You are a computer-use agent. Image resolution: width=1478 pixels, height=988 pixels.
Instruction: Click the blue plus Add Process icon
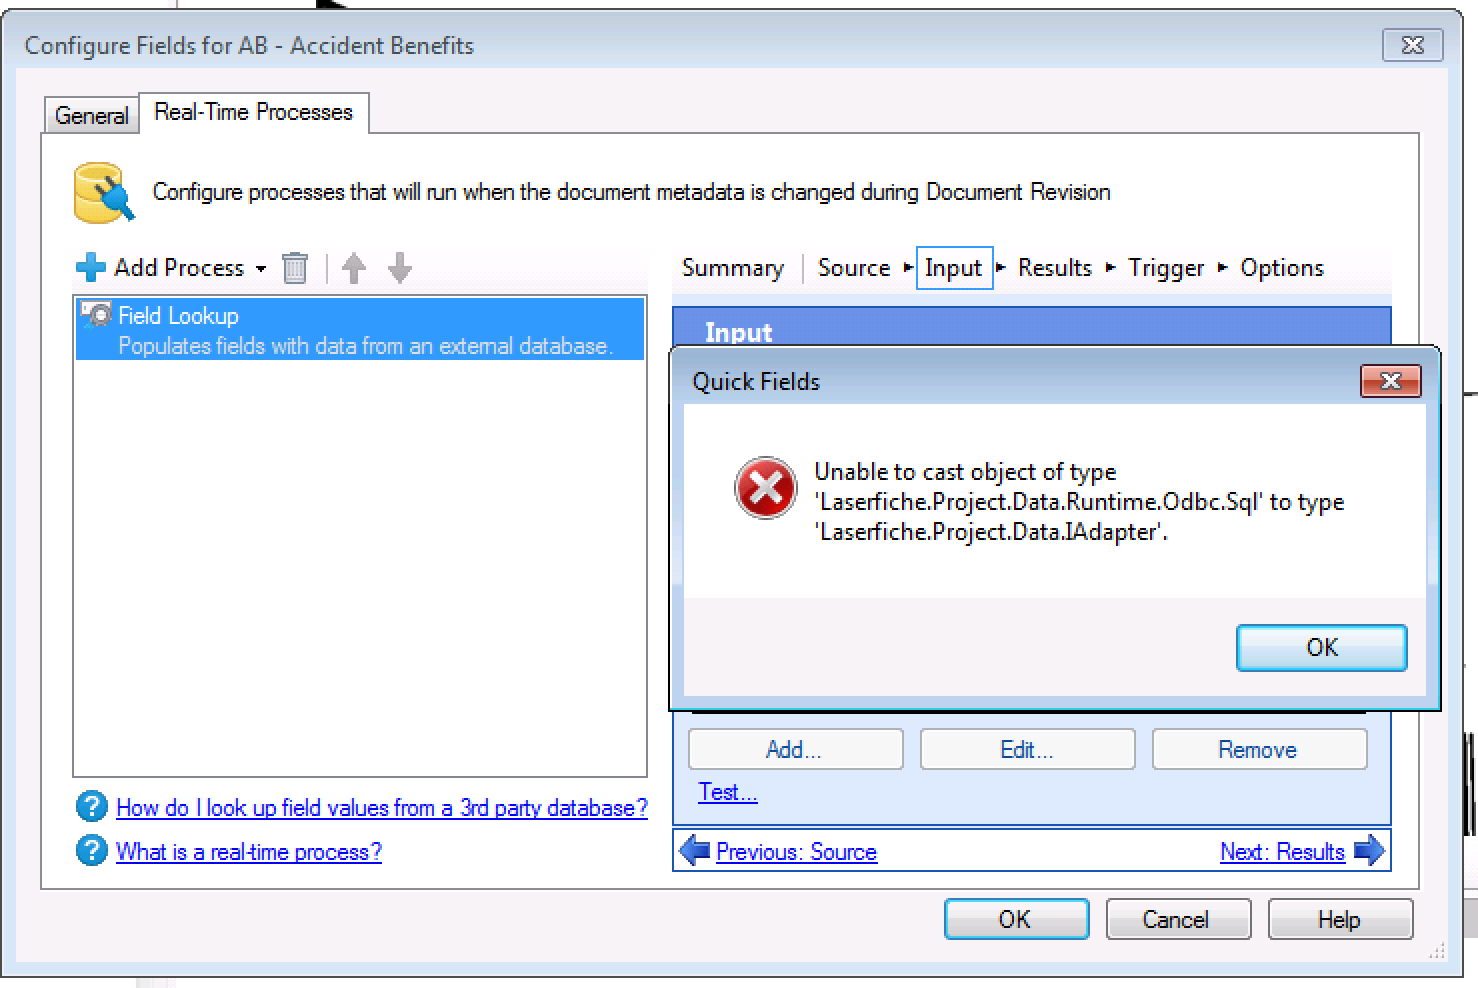pyautogui.click(x=90, y=268)
